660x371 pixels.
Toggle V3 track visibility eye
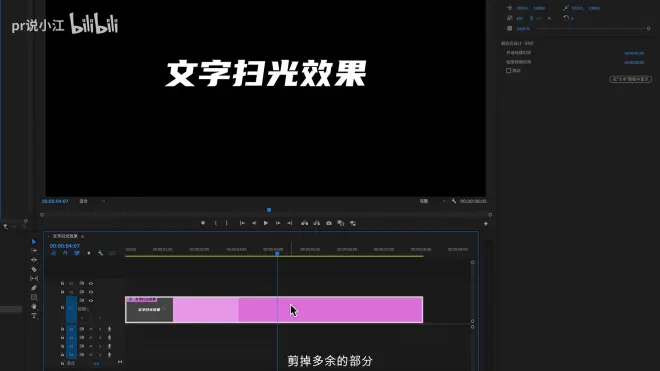91,283
